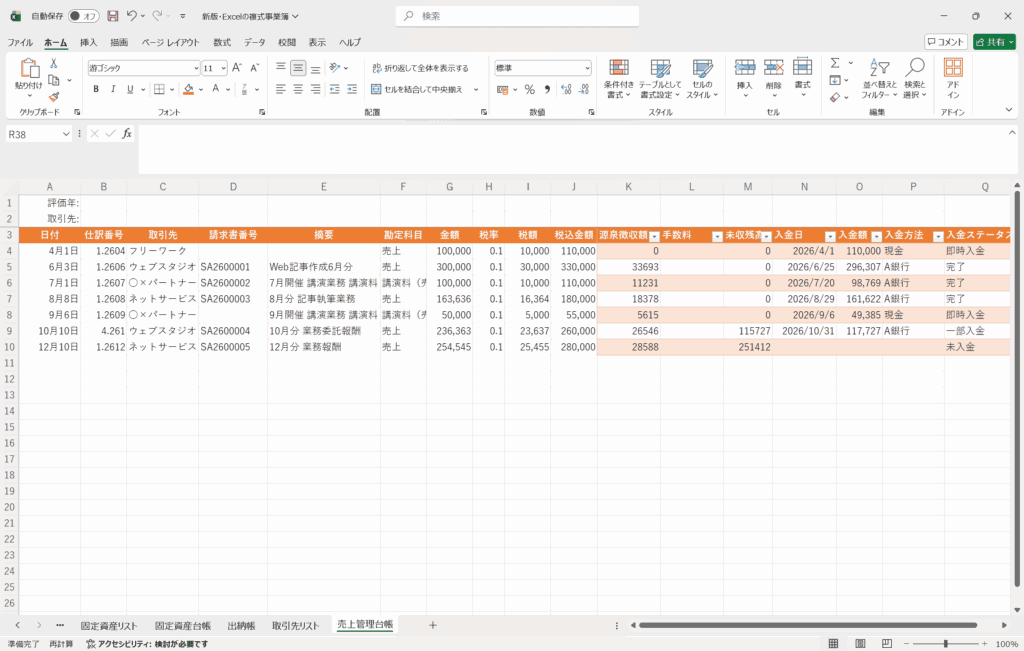
Task: Open the アドイン add-ins icon
Action: (x=953, y=78)
